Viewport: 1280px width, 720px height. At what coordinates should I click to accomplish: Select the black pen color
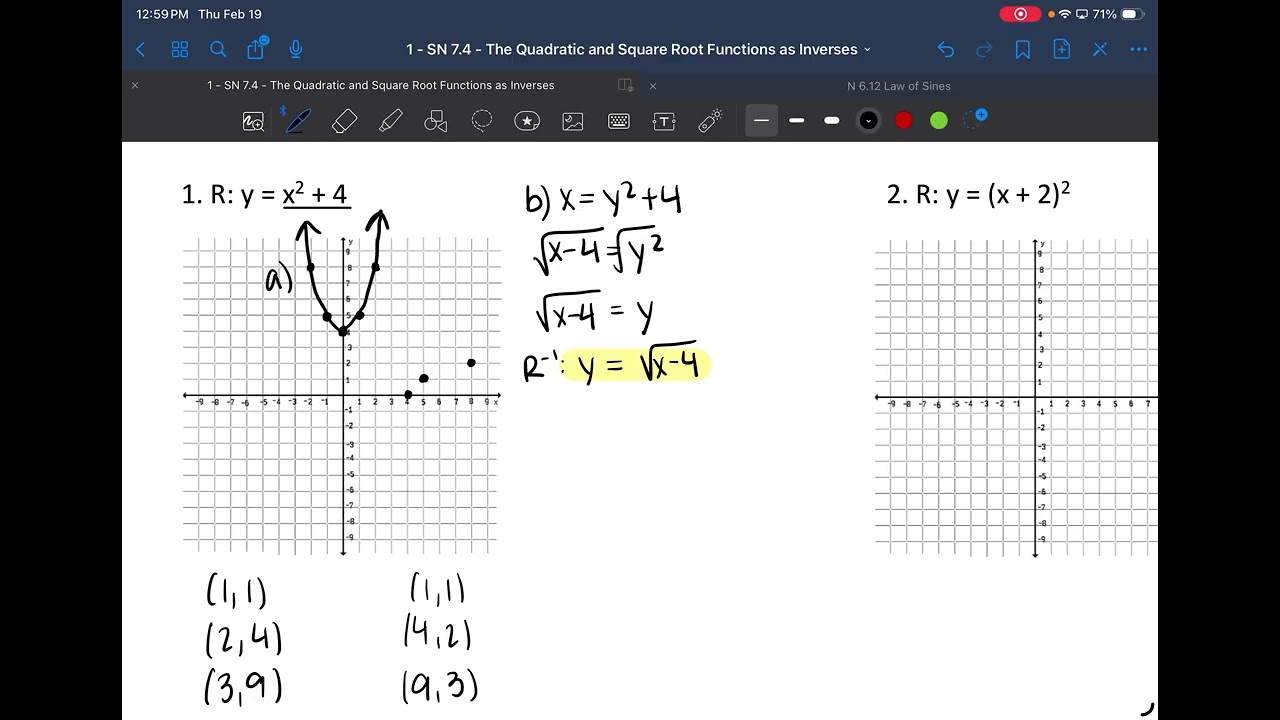click(868, 120)
